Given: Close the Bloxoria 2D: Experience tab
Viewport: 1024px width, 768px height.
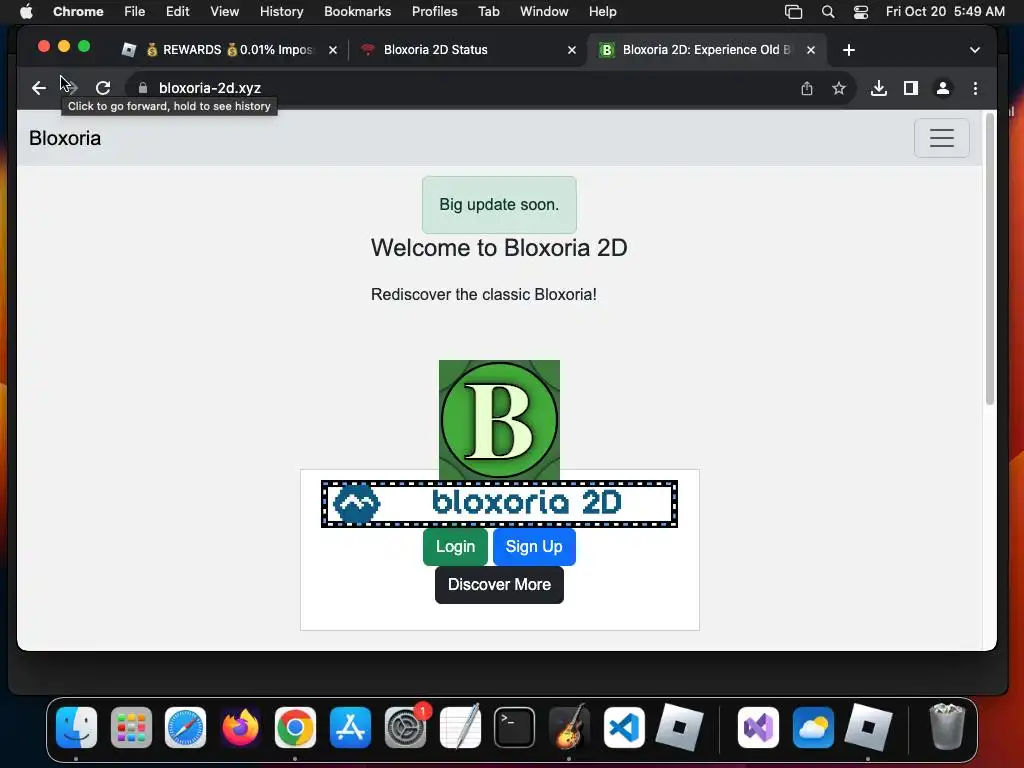Looking at the screenshot, I should [810, 50].
